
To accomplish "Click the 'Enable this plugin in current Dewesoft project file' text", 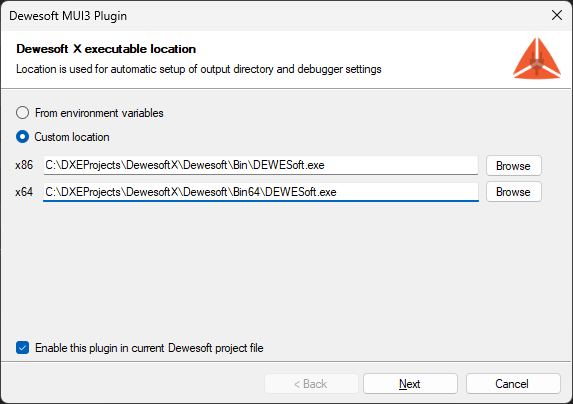I will [x=149, y=348].
